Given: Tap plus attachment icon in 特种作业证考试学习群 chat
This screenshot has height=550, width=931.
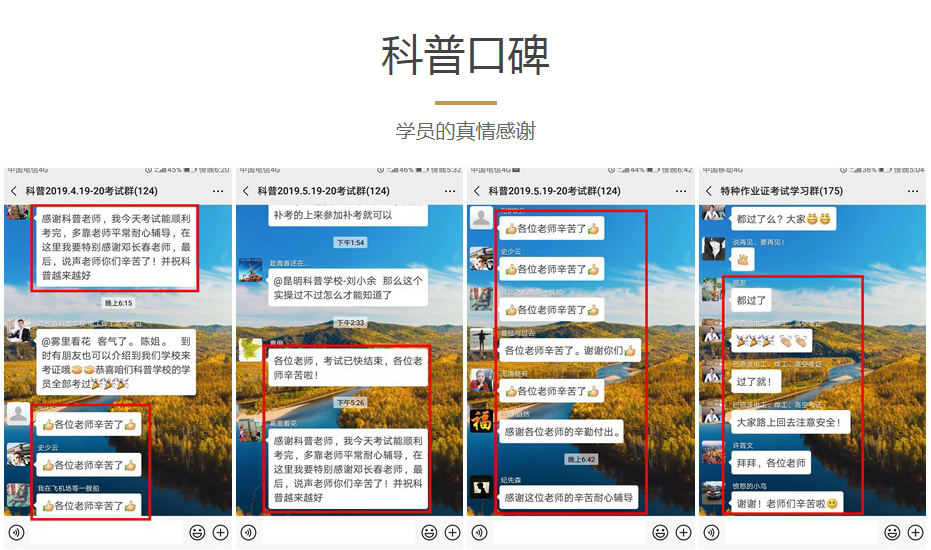Looking at the screenshot, I should [x=915, y=533].
